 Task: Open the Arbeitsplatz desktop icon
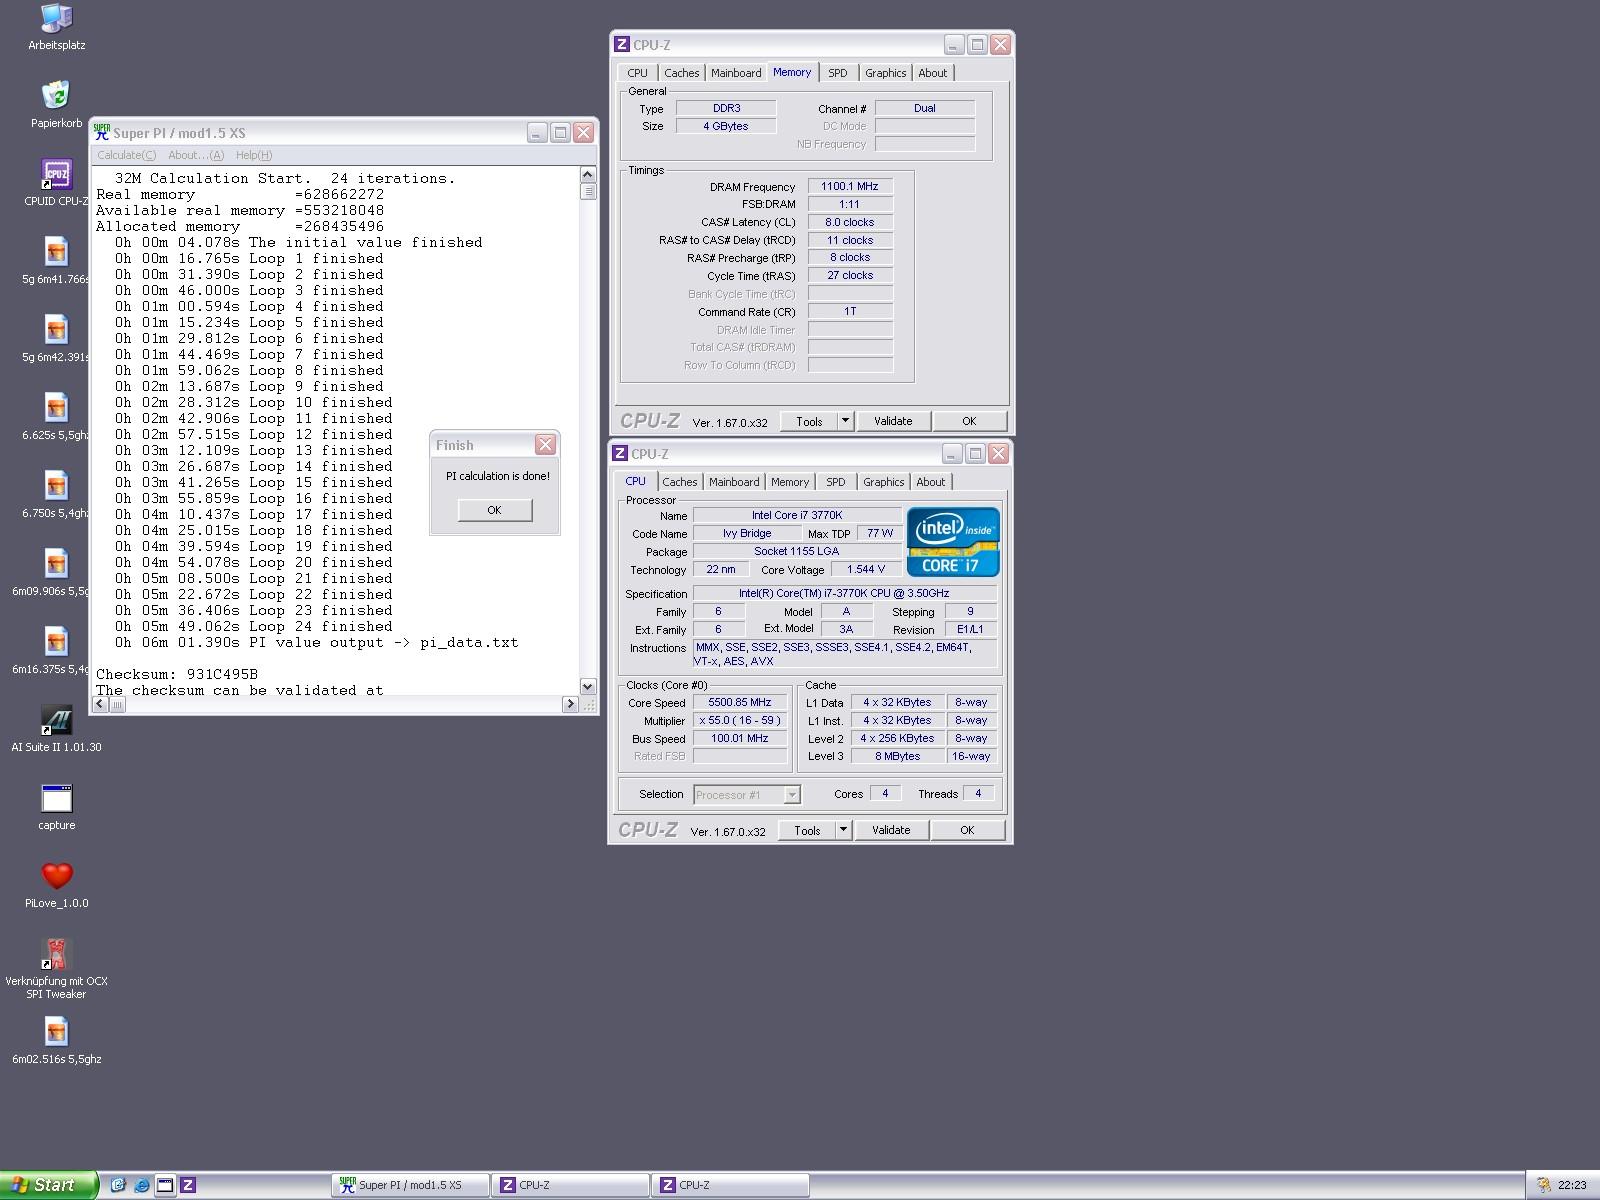[56, 18]
